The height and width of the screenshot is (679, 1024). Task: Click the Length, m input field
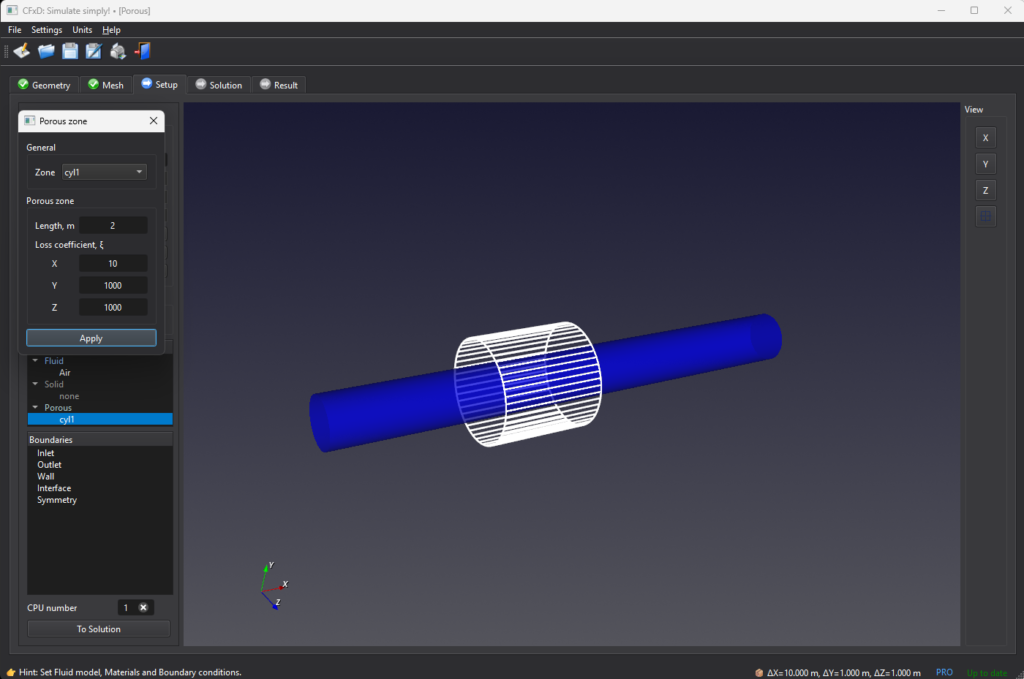point(113,226)
